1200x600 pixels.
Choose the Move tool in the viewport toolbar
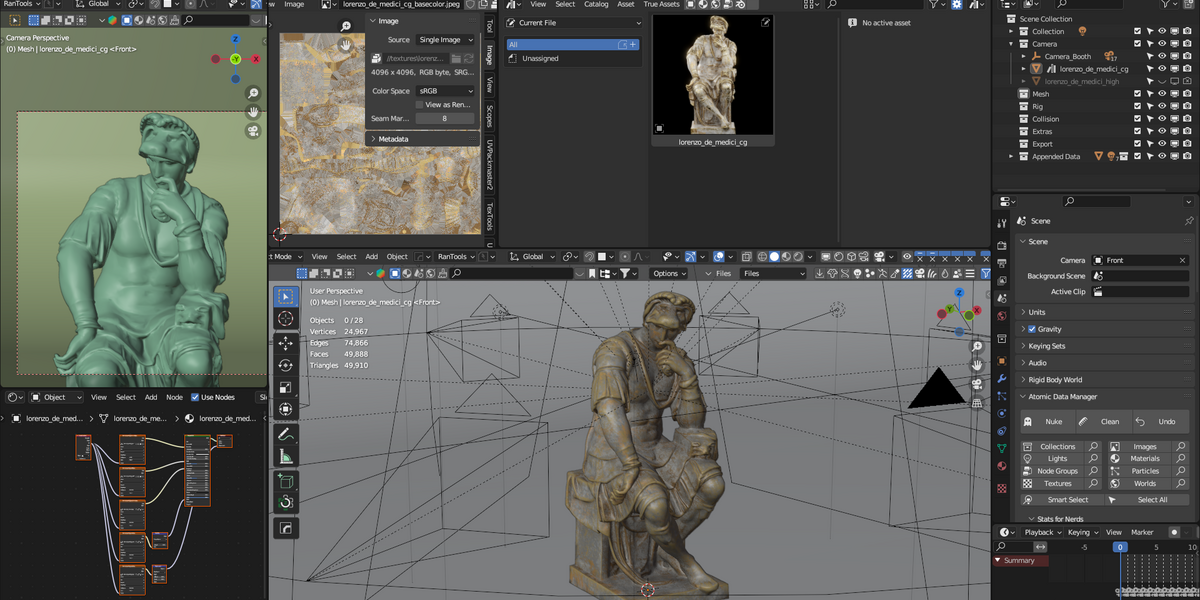(286, 343)
